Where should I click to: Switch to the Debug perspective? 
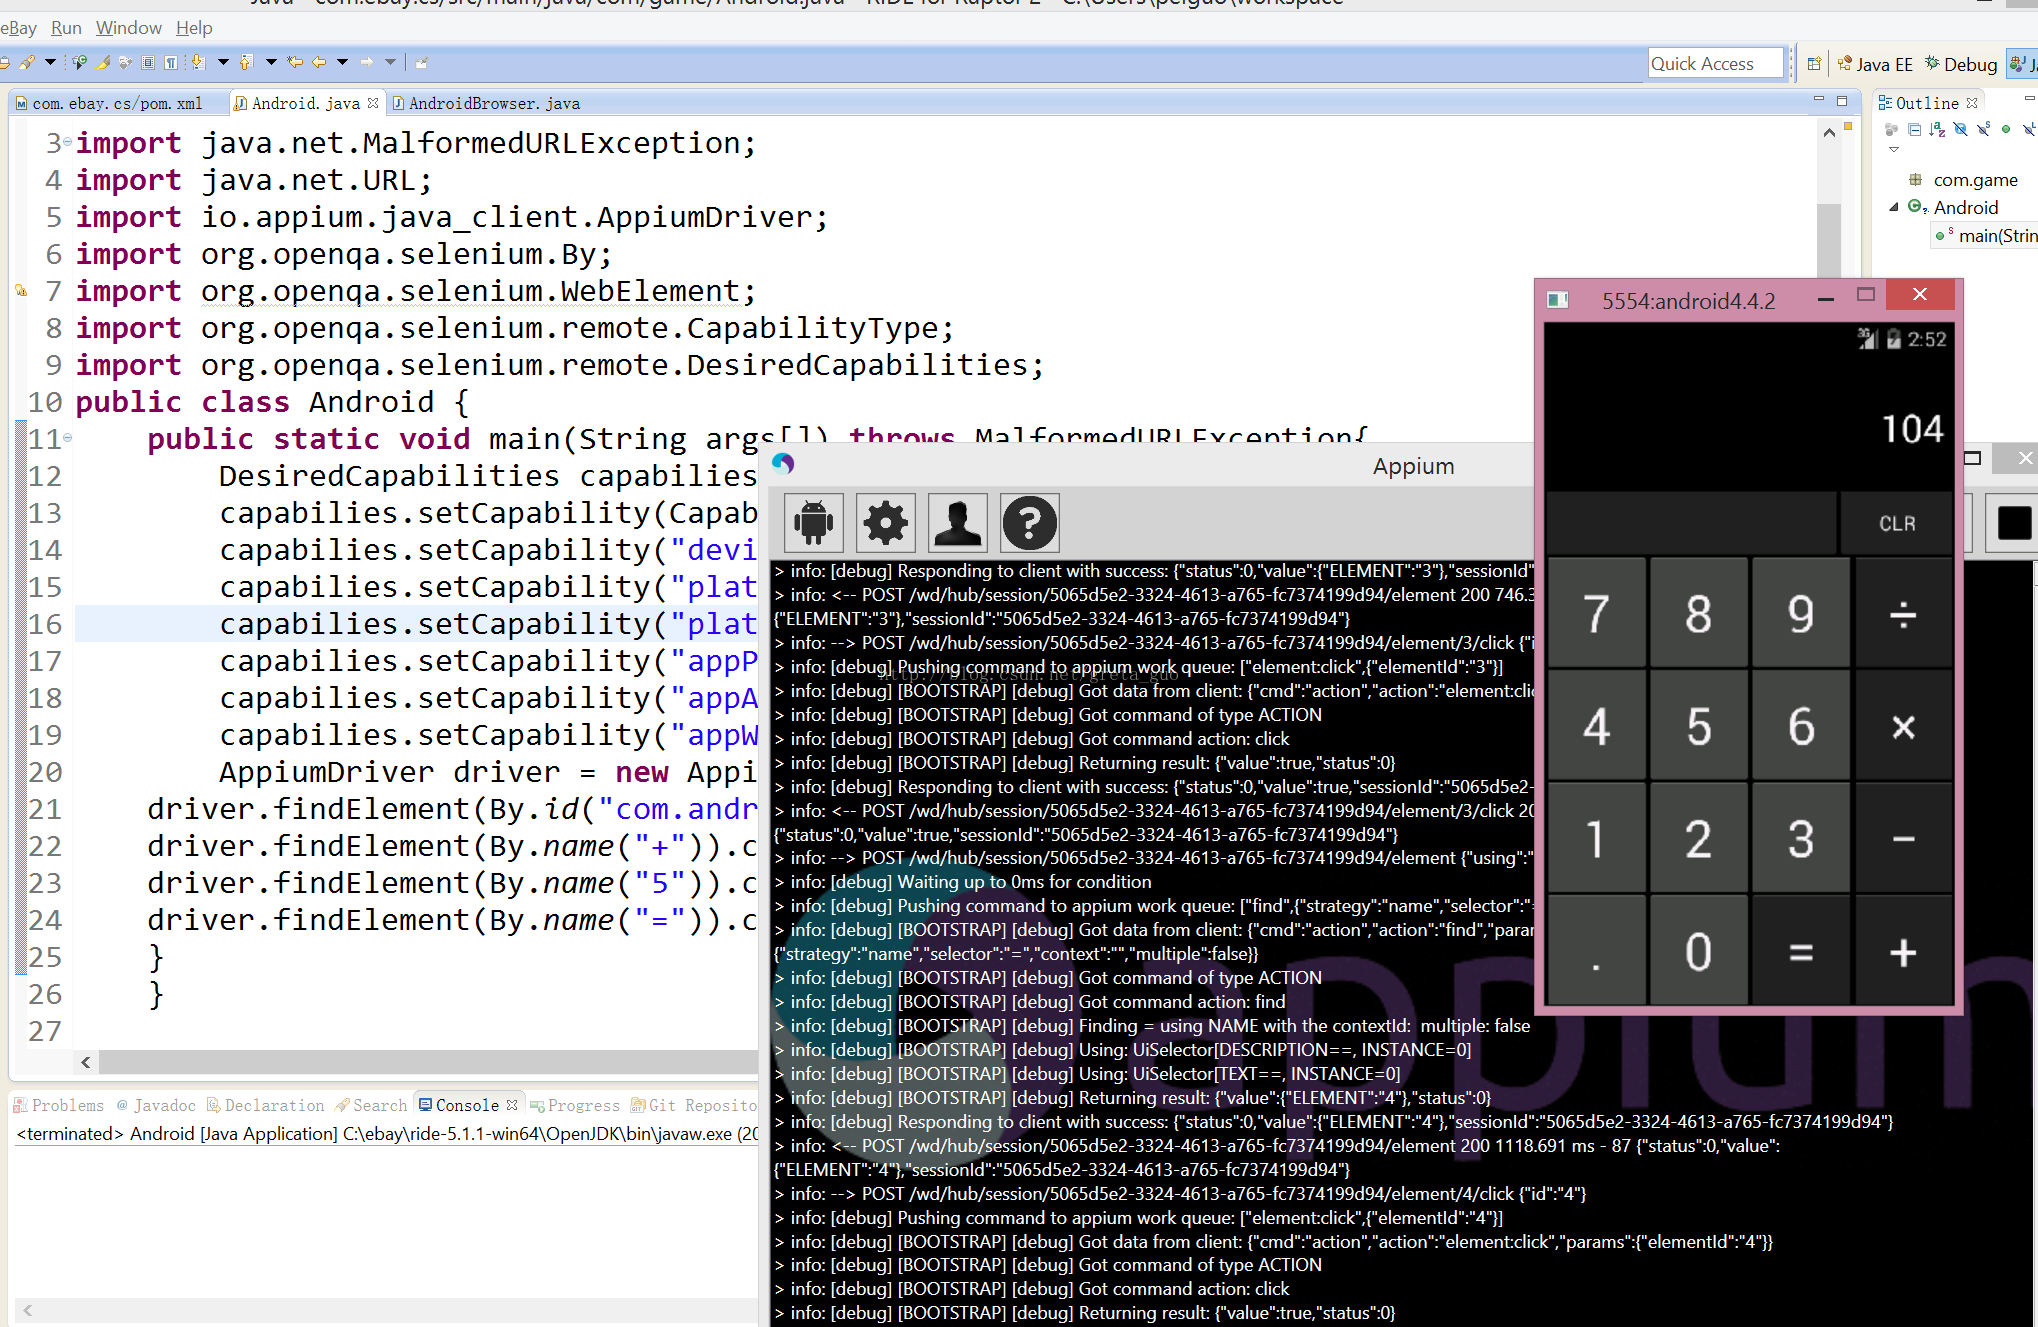click(x=1960, y=64)
